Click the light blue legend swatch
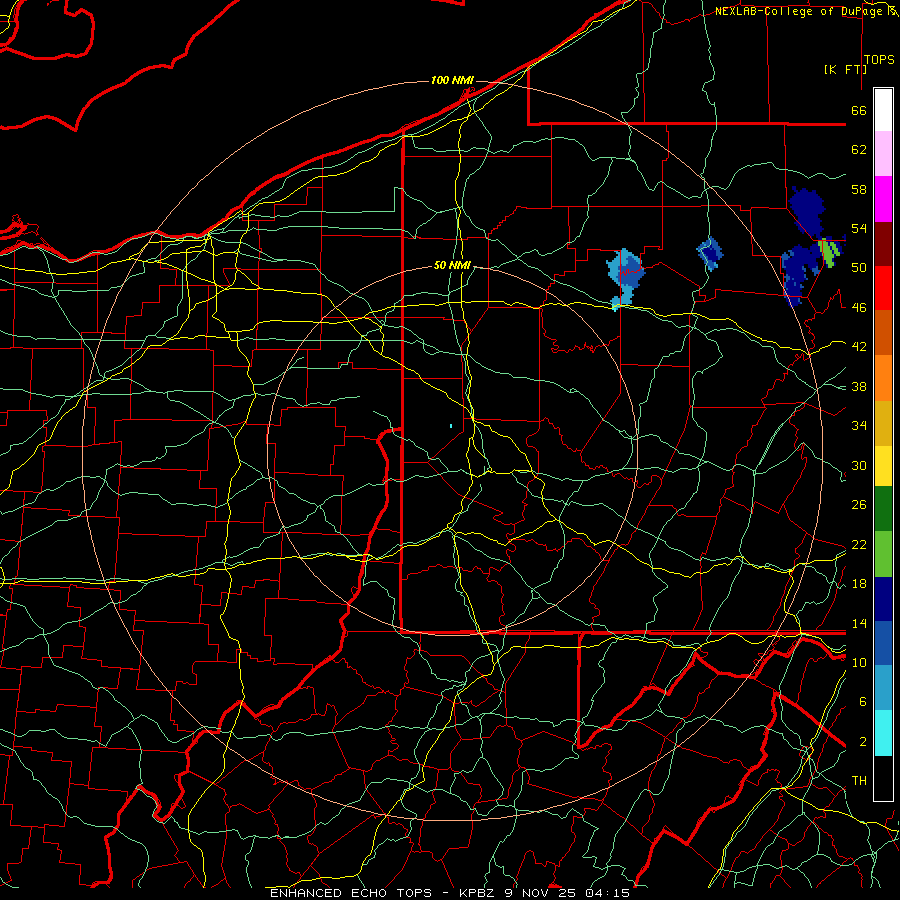Viewport: 900px width, 900px height. tap(883, 688)
